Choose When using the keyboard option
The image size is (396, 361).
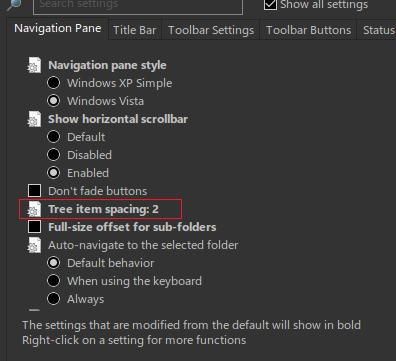pyautogui.click(x=54, y=281)
